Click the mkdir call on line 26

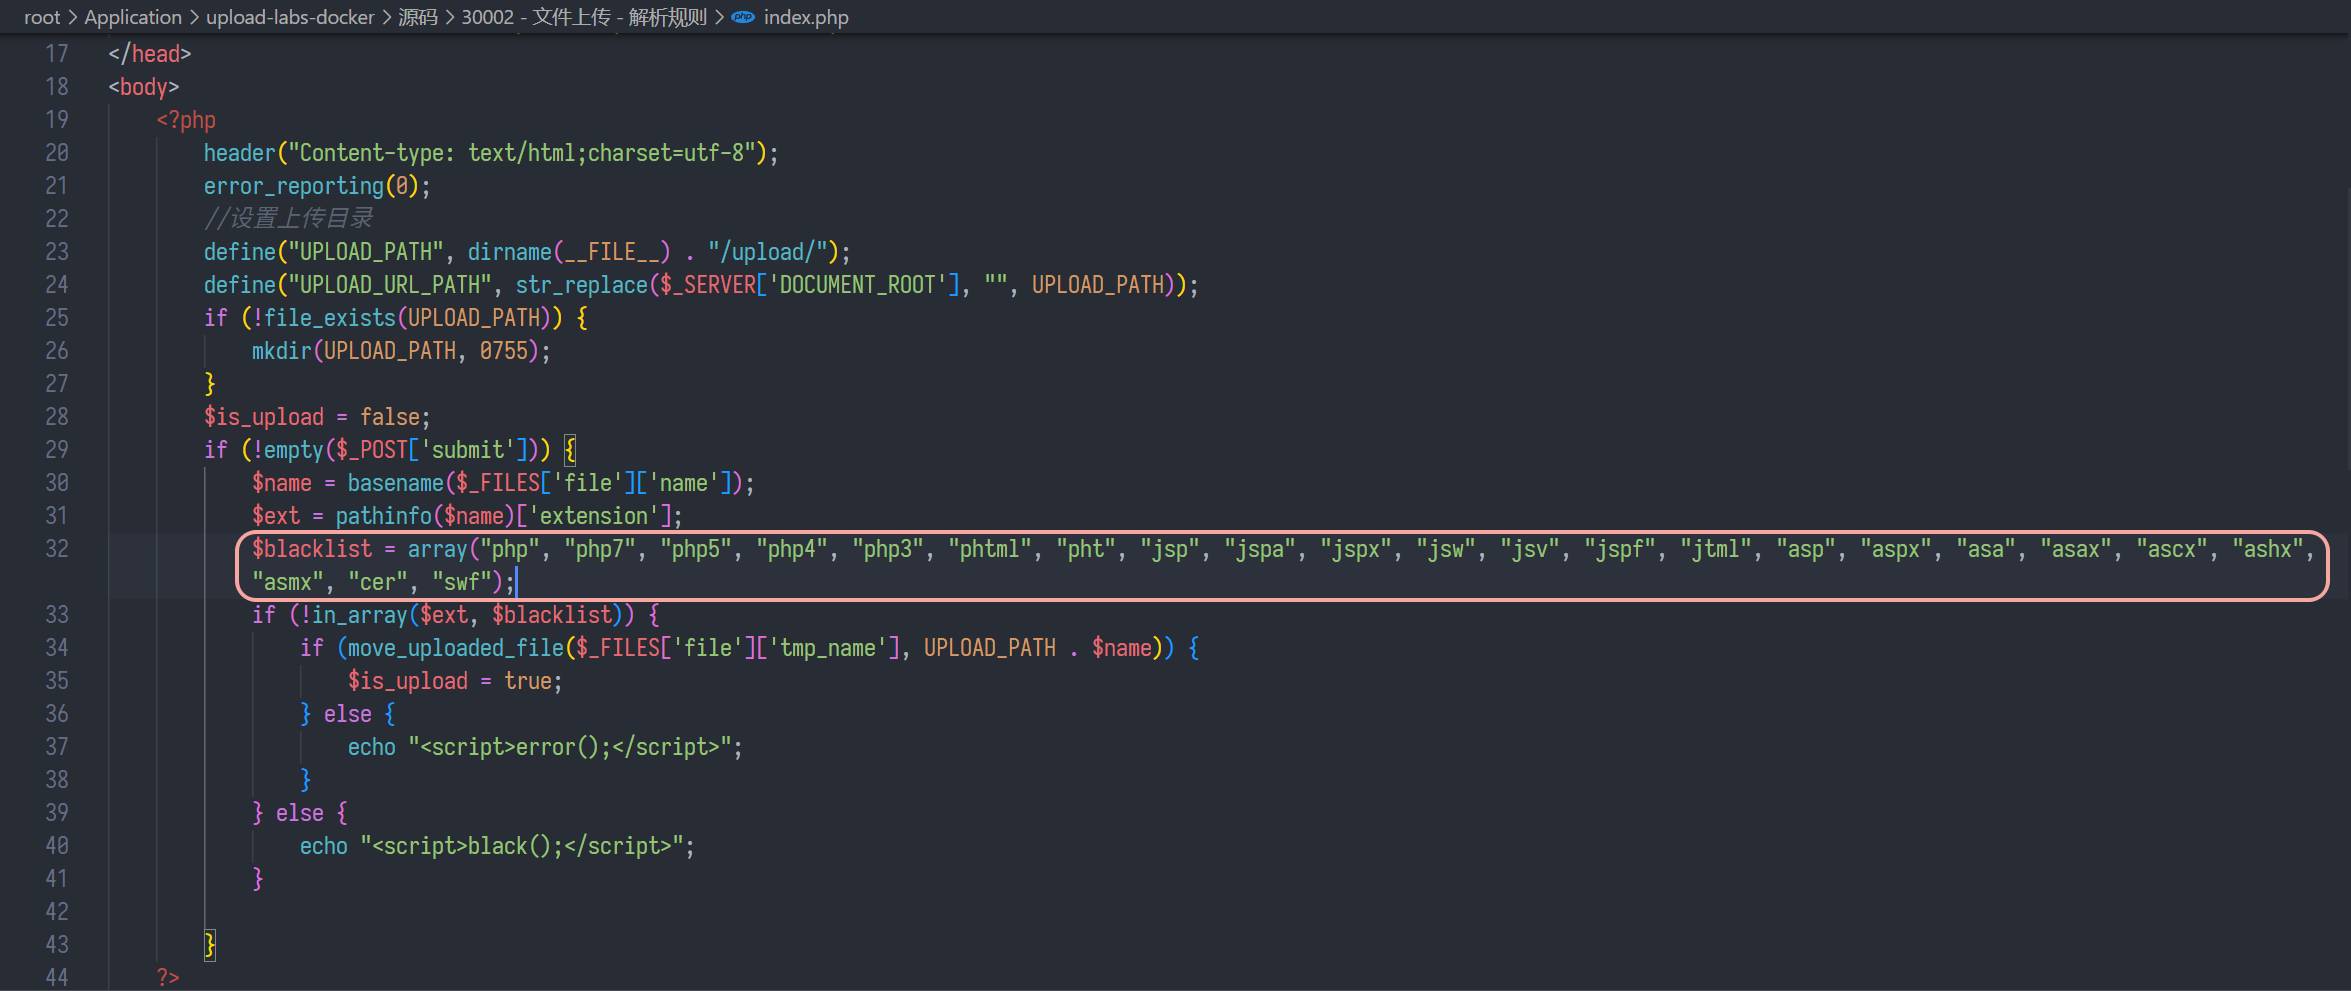tap(281, 351)
